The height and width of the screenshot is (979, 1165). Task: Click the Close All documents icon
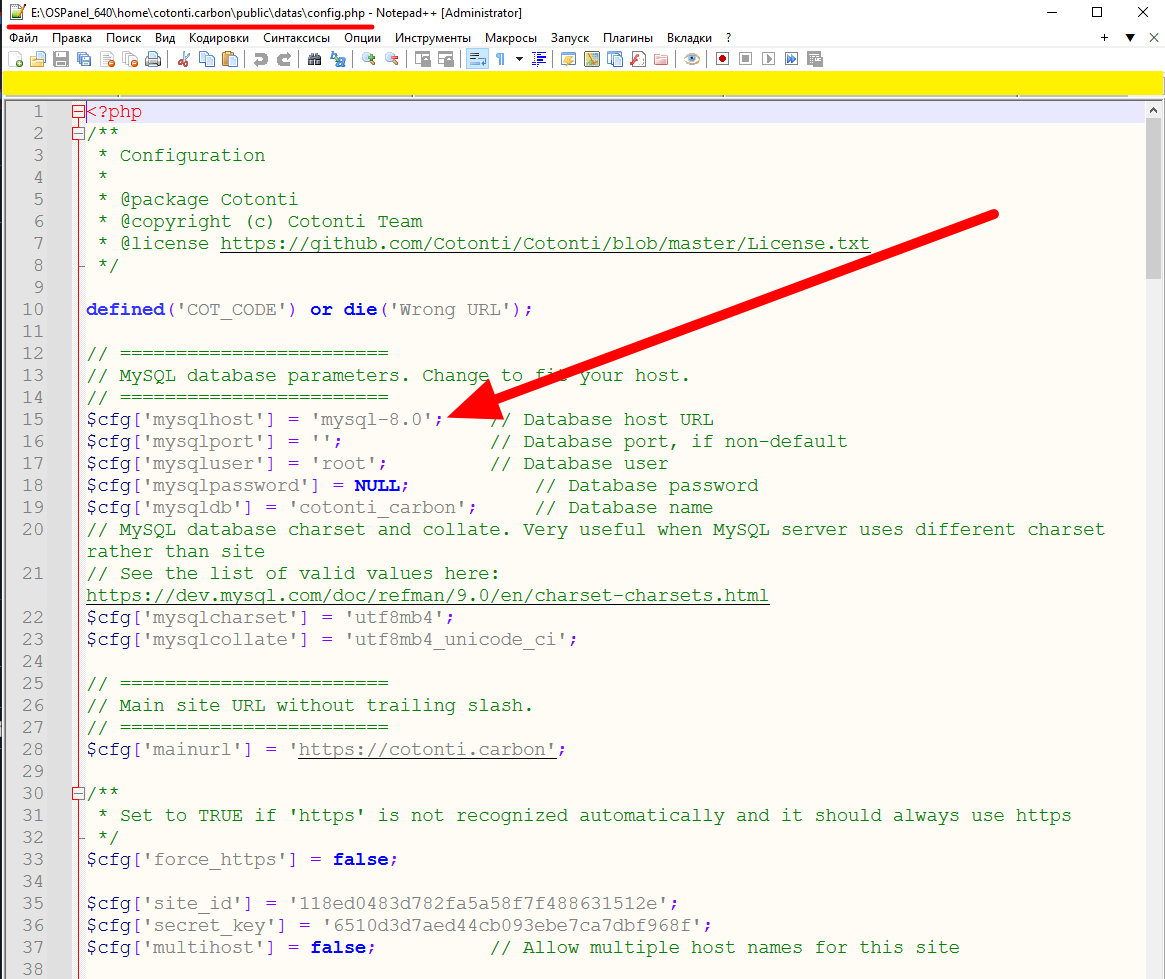pyautogui.click(x=130, y=59)
